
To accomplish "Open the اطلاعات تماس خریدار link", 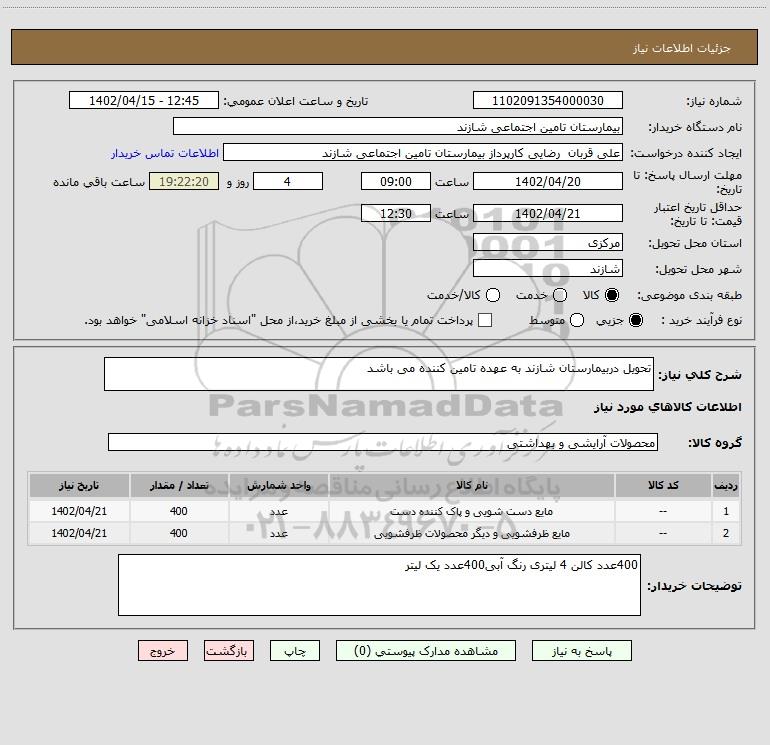I will (x=165, y=153).
